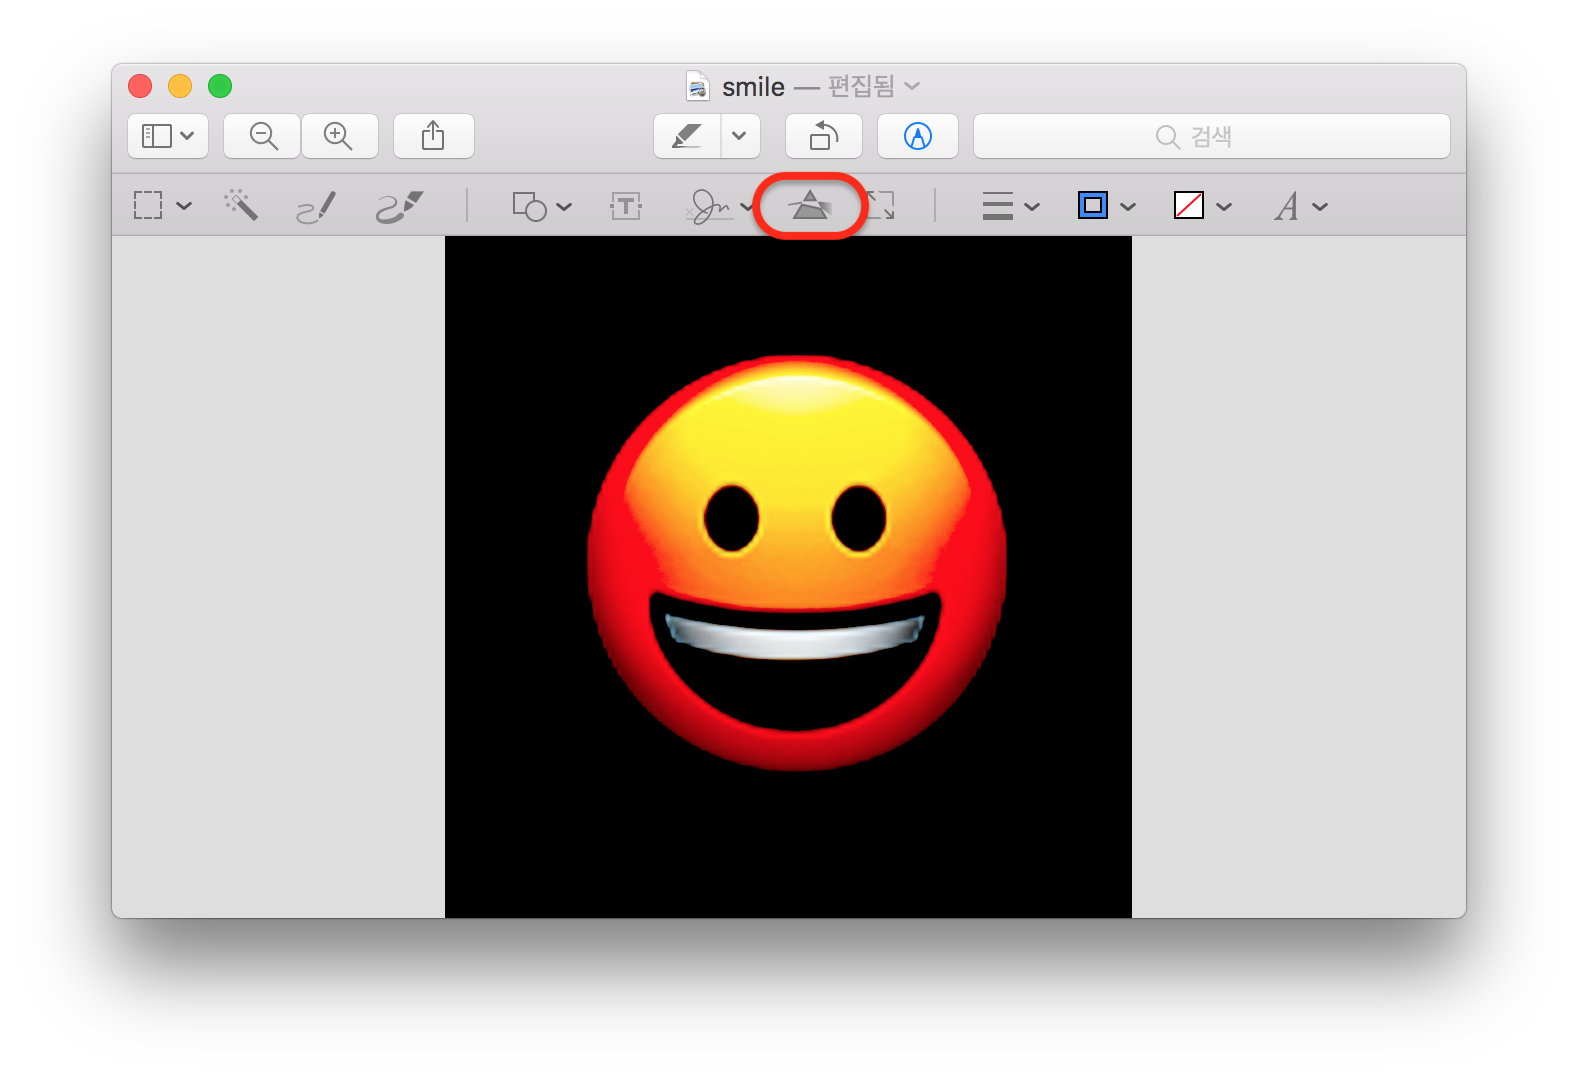Image resolution: width=1578 pixels, height=1078 pixels.
Task: Expand the text style chevron
Action: pos(1320,207)
